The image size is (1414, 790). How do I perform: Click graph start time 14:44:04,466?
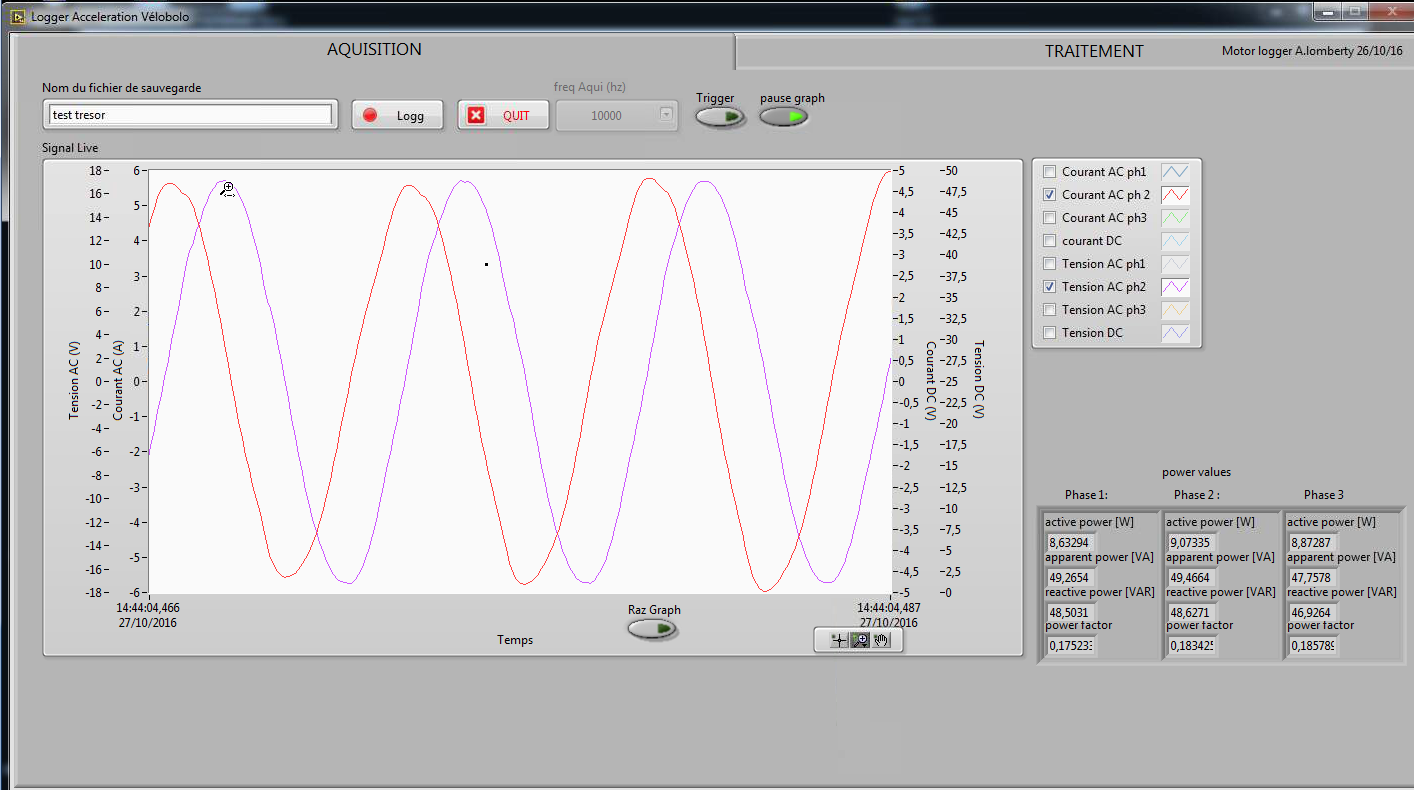pos(148,607)
